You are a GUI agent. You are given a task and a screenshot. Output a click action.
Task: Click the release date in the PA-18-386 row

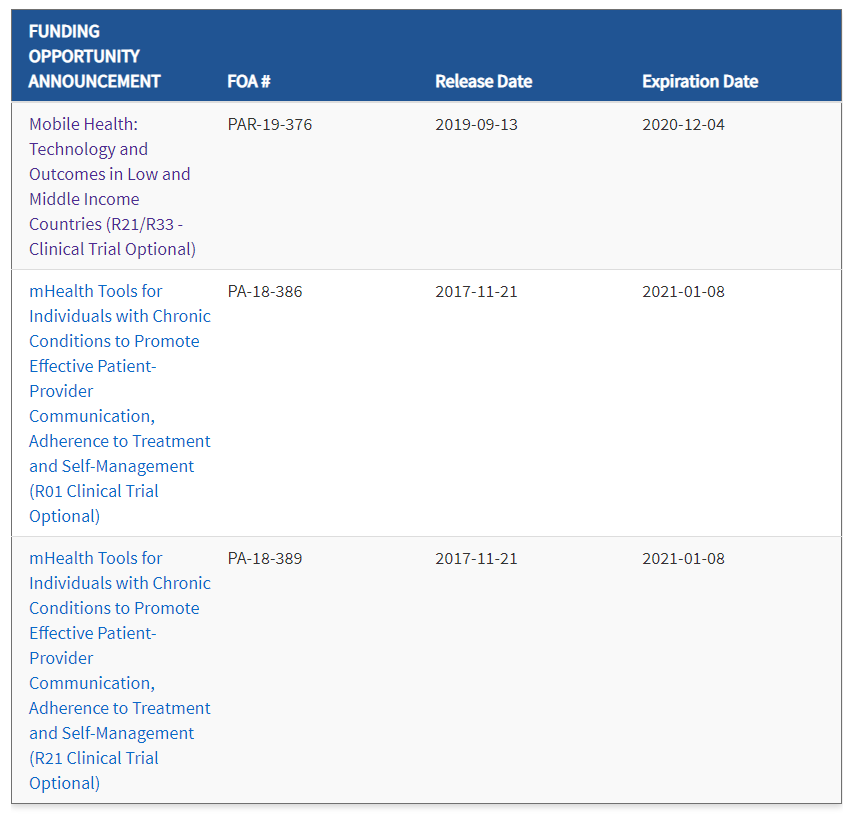476,292
